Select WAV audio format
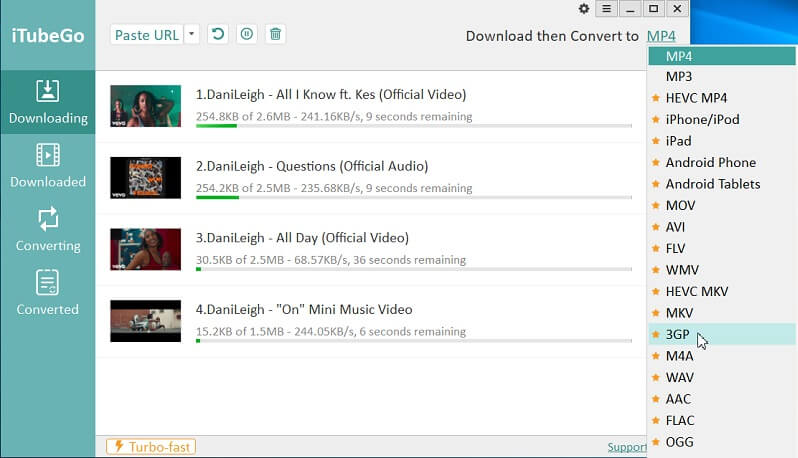 tap(722, 377)
